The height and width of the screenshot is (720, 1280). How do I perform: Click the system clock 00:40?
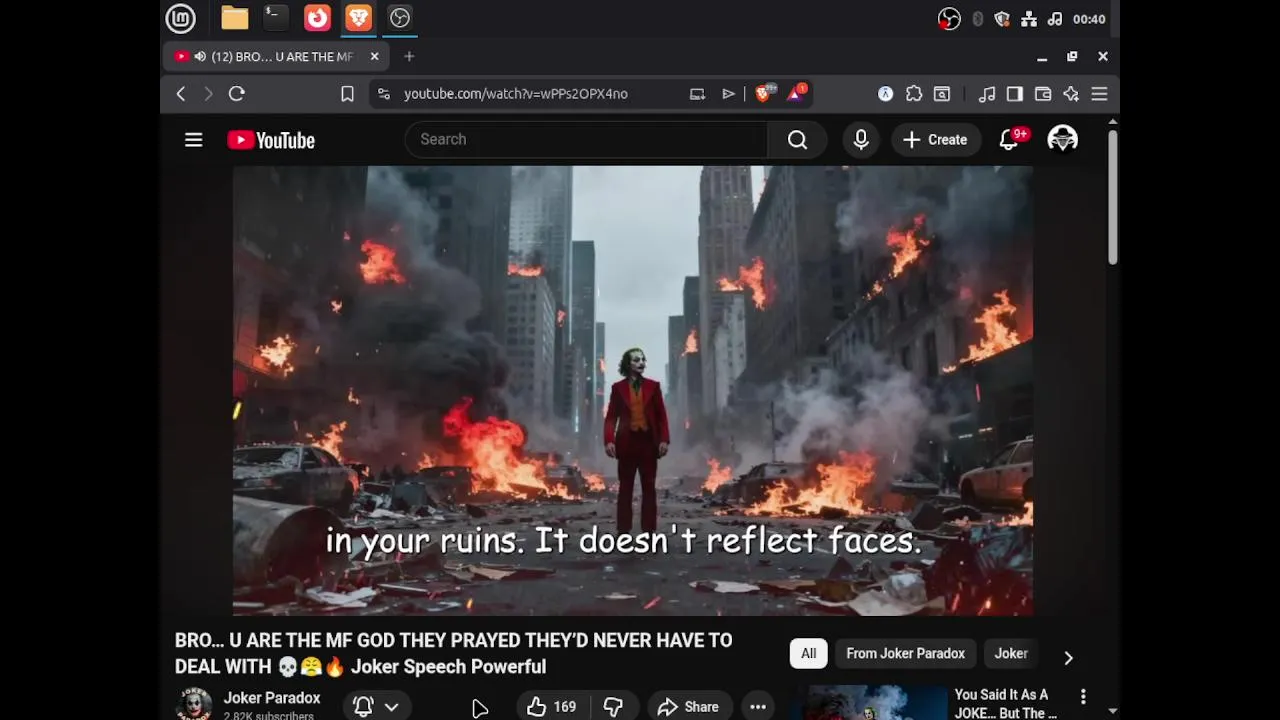pos(1089,19)
